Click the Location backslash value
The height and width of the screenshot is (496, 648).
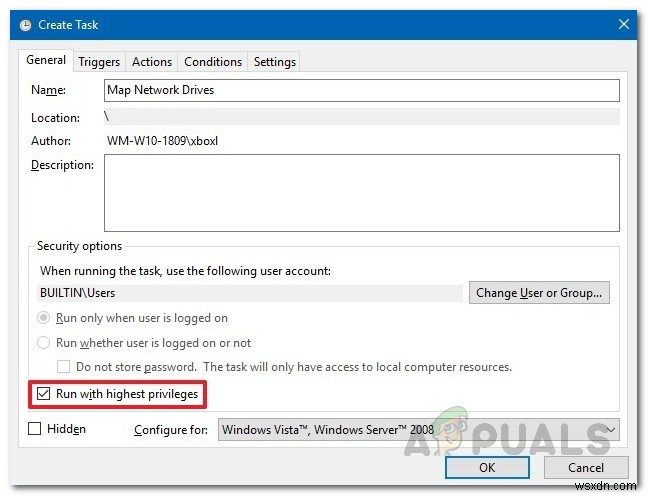[x=107, y=117]
